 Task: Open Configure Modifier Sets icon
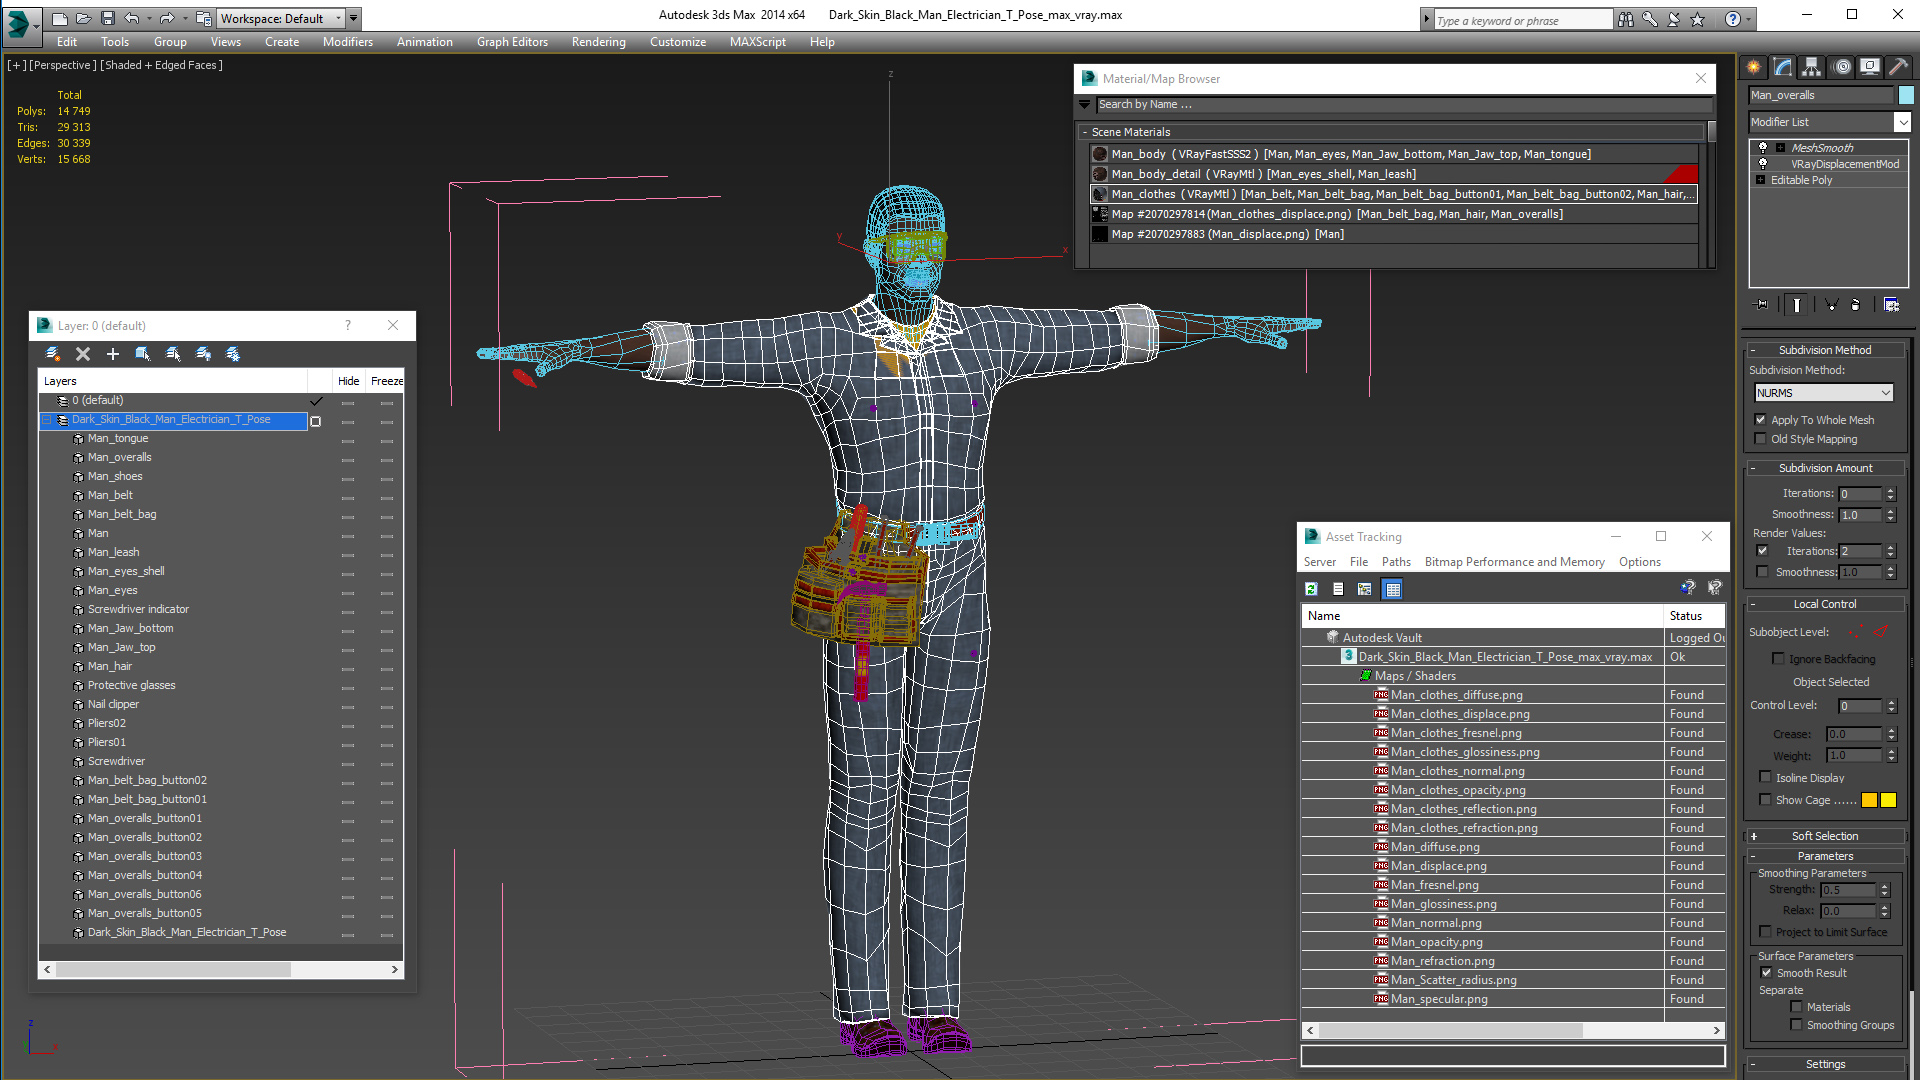(x=1891, y=305)
